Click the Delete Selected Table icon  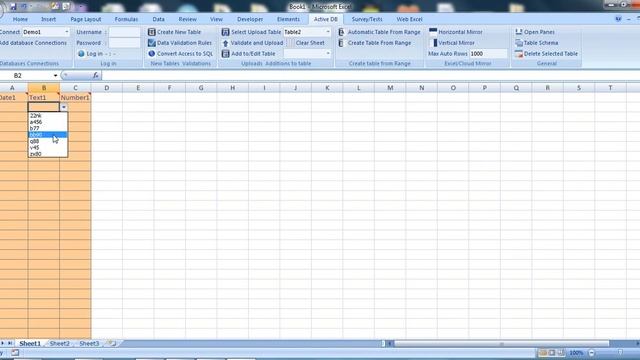pyautogui.click(x=519, y=53)
